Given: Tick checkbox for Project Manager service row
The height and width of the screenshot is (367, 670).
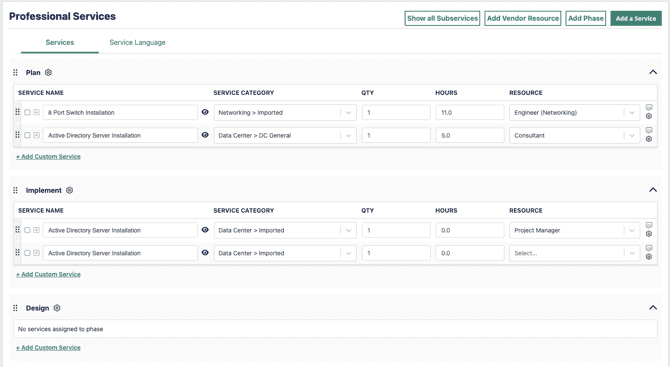Looking at the screenshot, I should (x=27, y=230).
